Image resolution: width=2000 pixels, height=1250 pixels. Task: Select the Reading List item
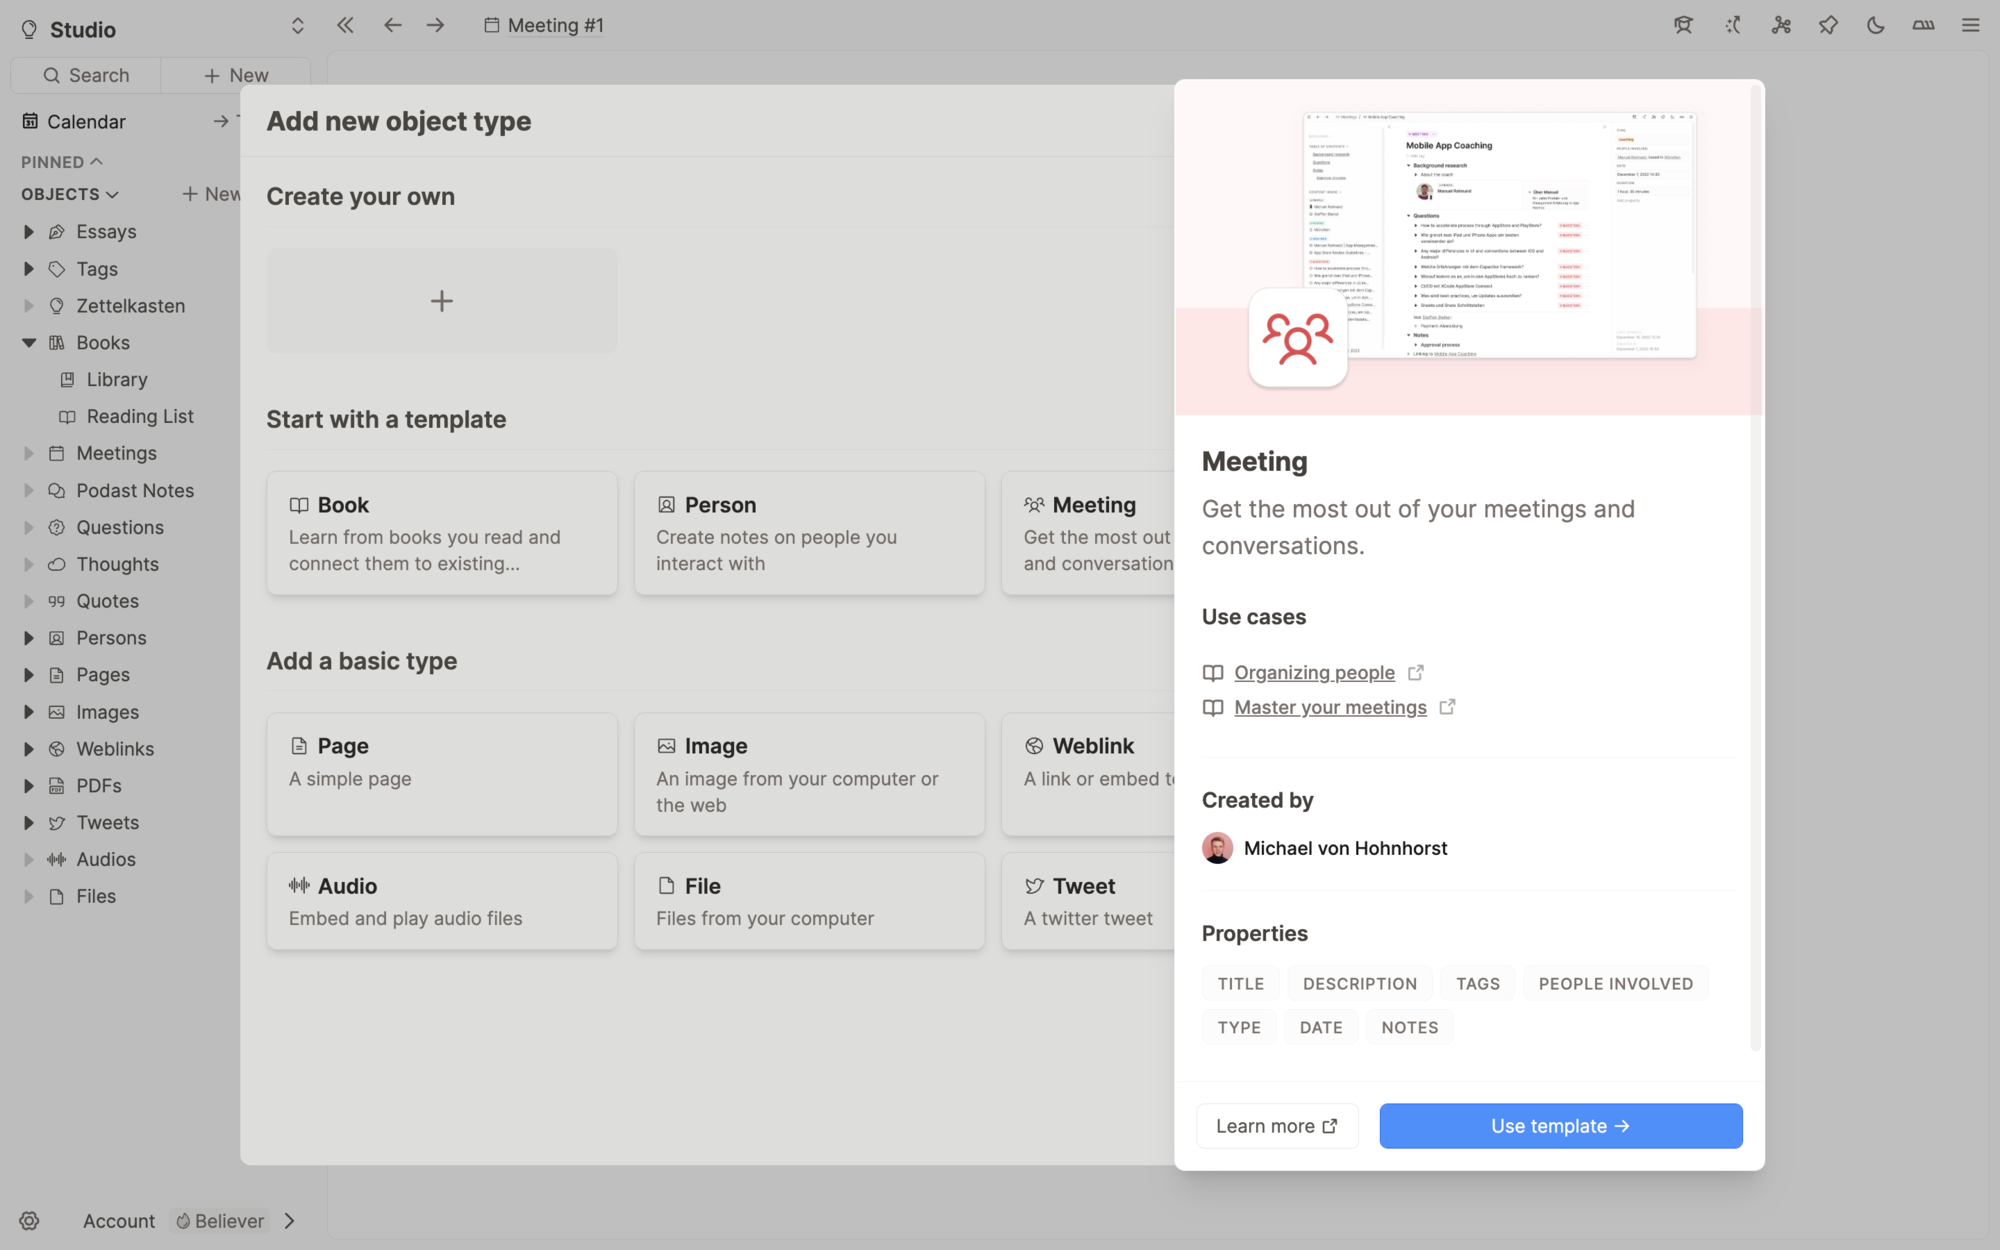[x=139, y=417]
